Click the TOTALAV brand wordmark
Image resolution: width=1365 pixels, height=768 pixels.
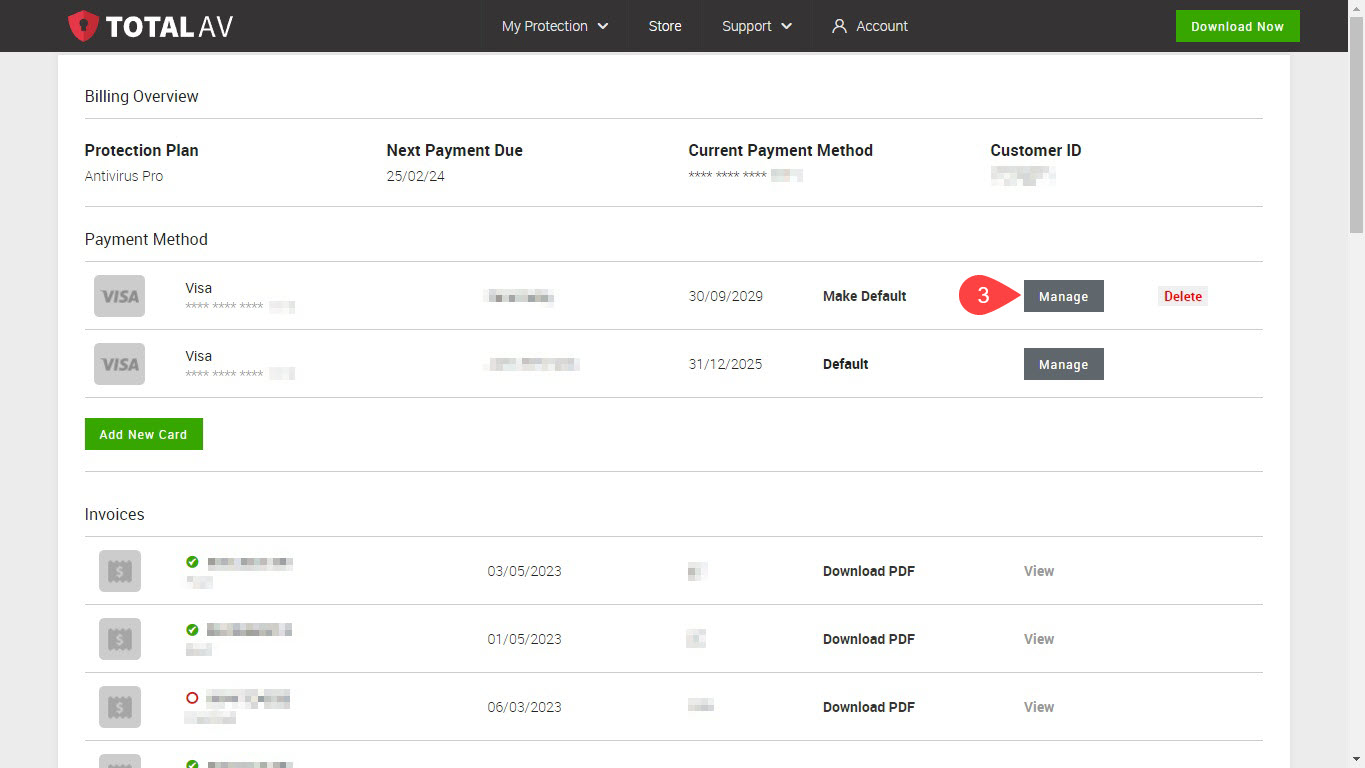click(169, 26)
